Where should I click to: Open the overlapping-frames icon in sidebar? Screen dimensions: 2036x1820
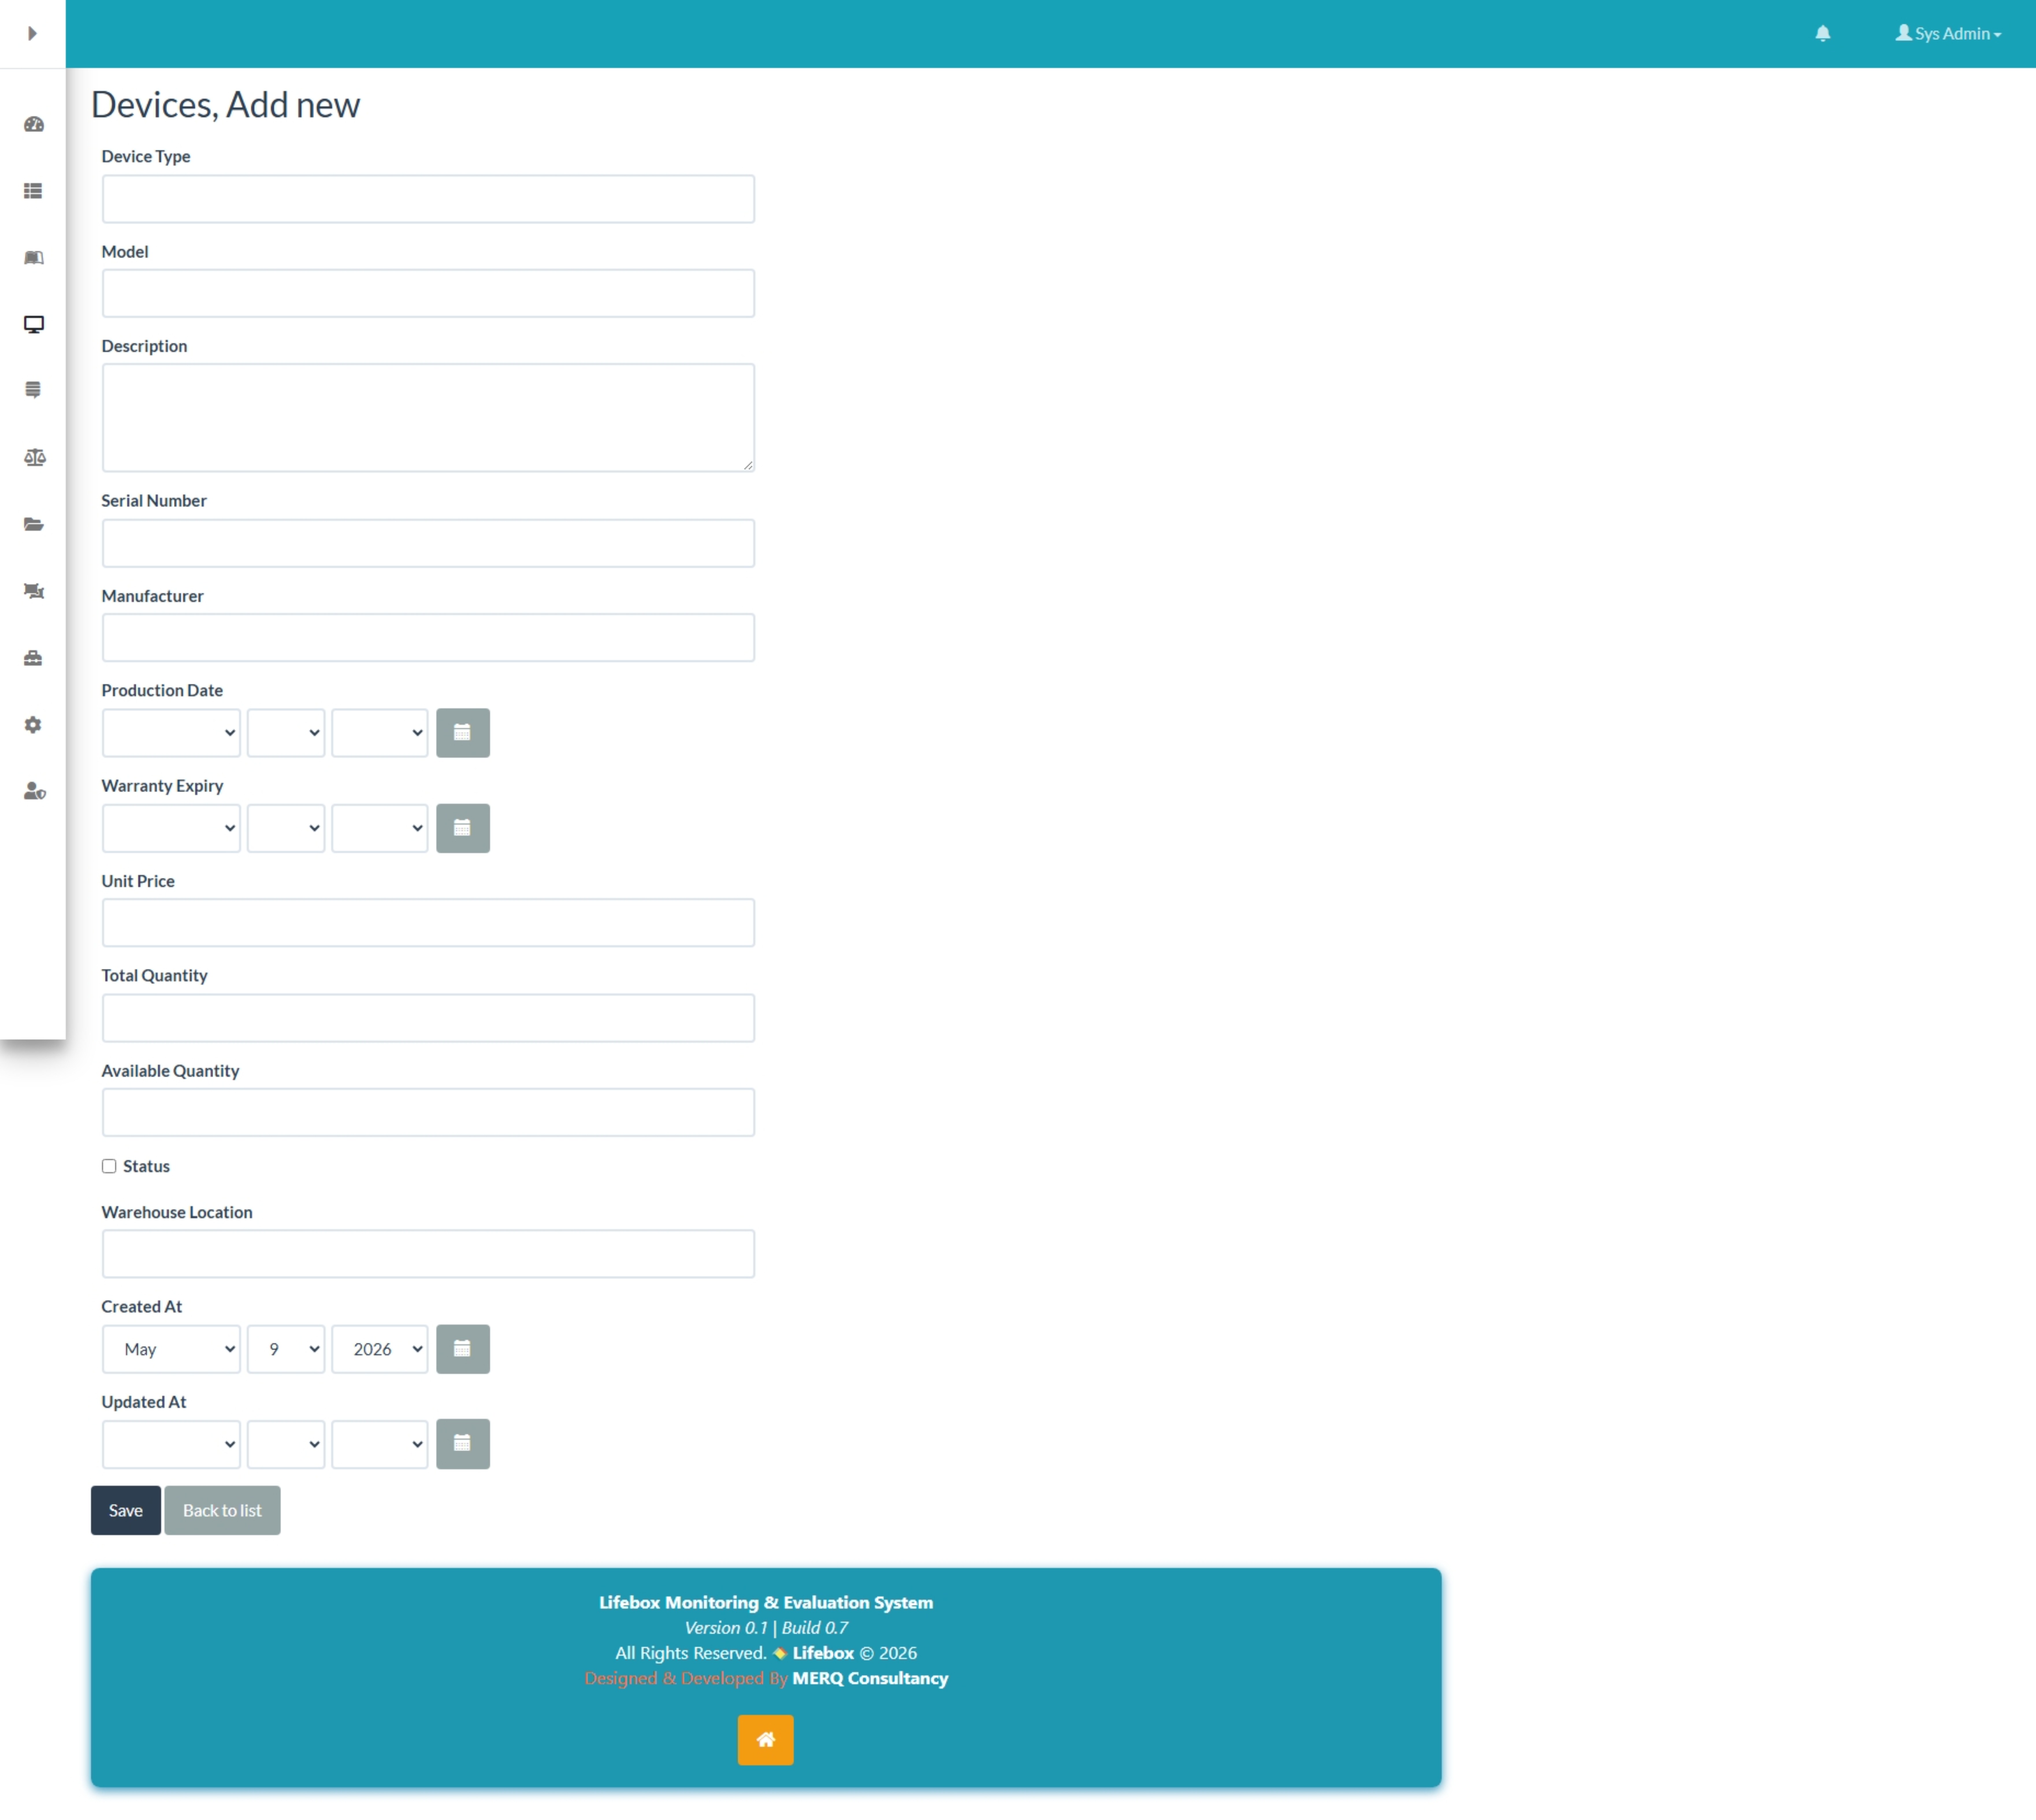pos(34,591)
